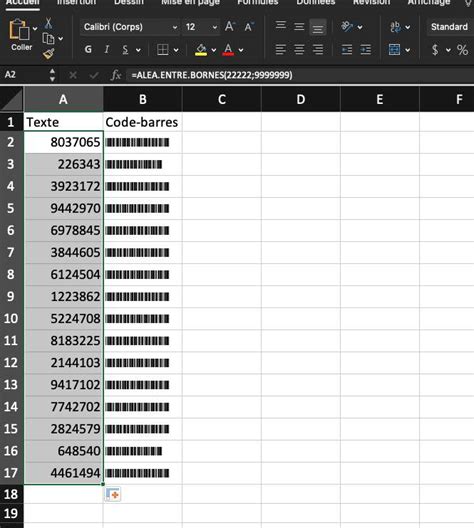Screen dimensions: 474x528
Task: Align text right
Action: pyautogui.click(x=318, y=50)
